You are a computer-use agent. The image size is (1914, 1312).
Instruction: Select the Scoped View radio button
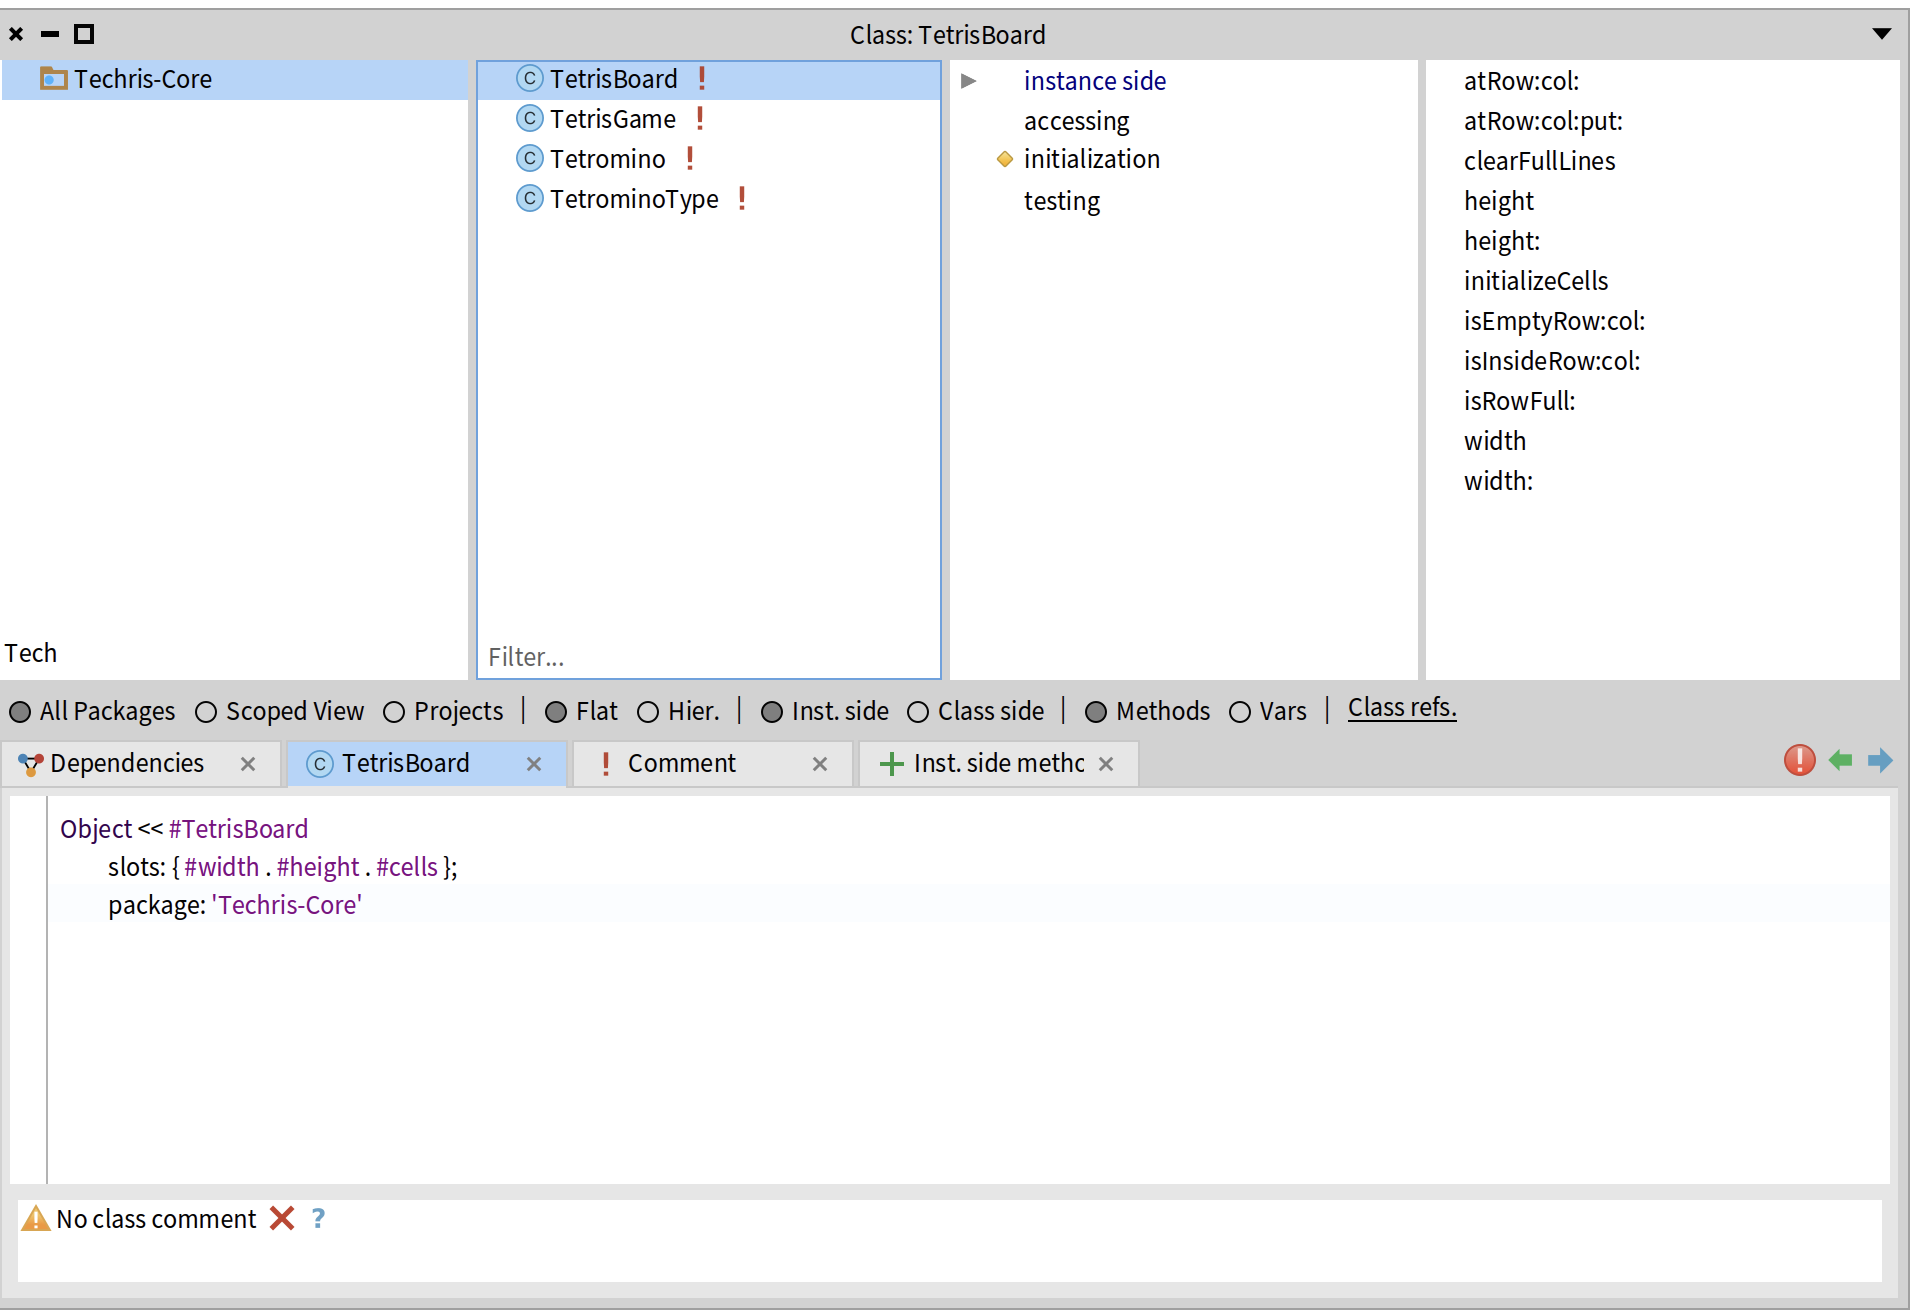pos(206,712)
